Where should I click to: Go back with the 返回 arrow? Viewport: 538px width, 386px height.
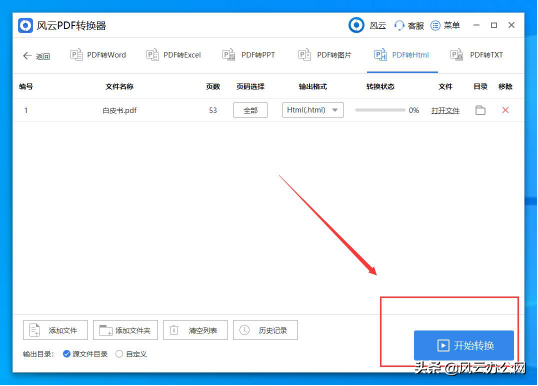click(36, 56)
